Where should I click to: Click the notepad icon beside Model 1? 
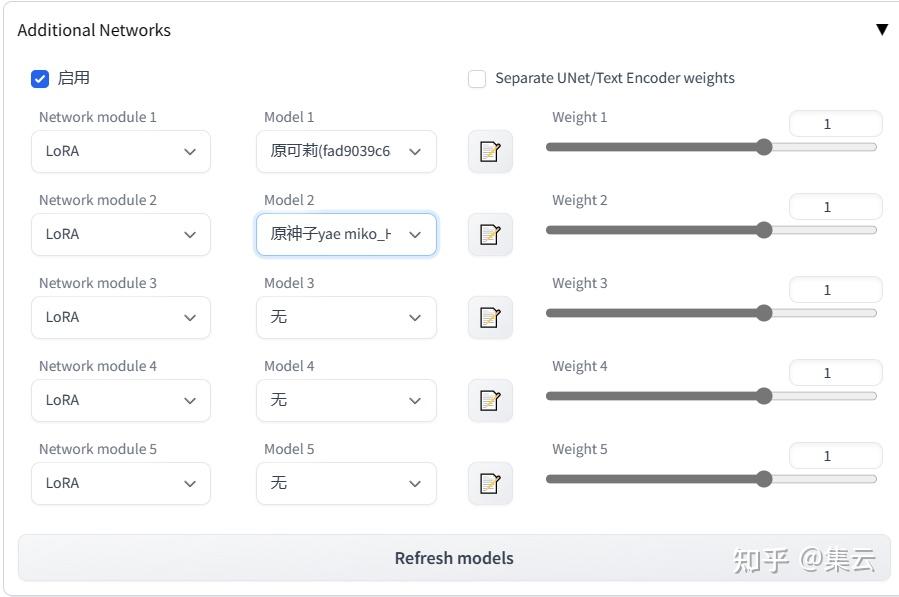pyautogui.click(x=490, y=152)
